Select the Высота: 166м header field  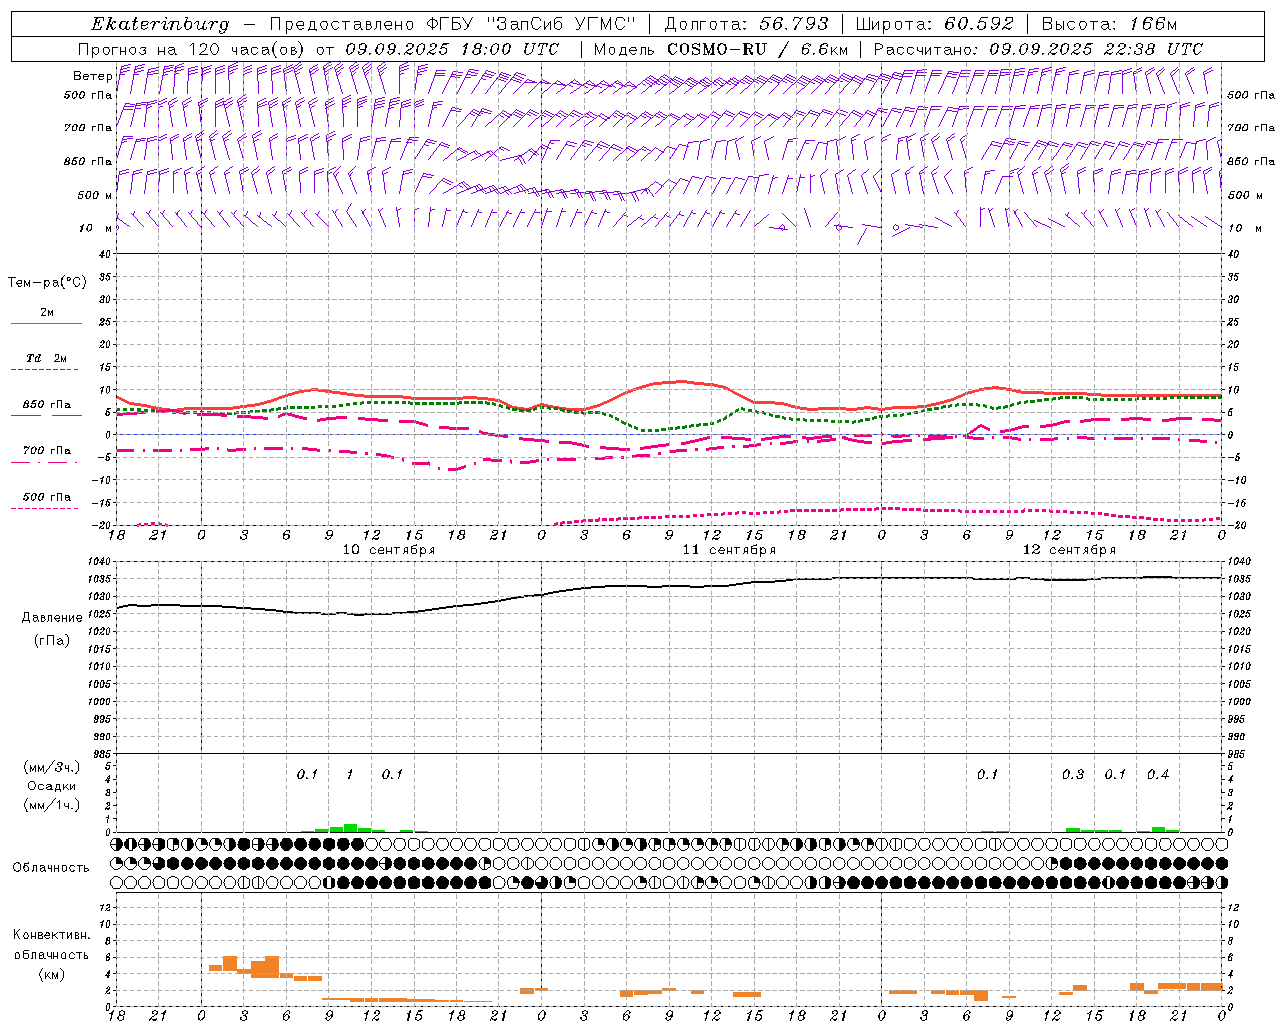click(x=1110, y=24)
